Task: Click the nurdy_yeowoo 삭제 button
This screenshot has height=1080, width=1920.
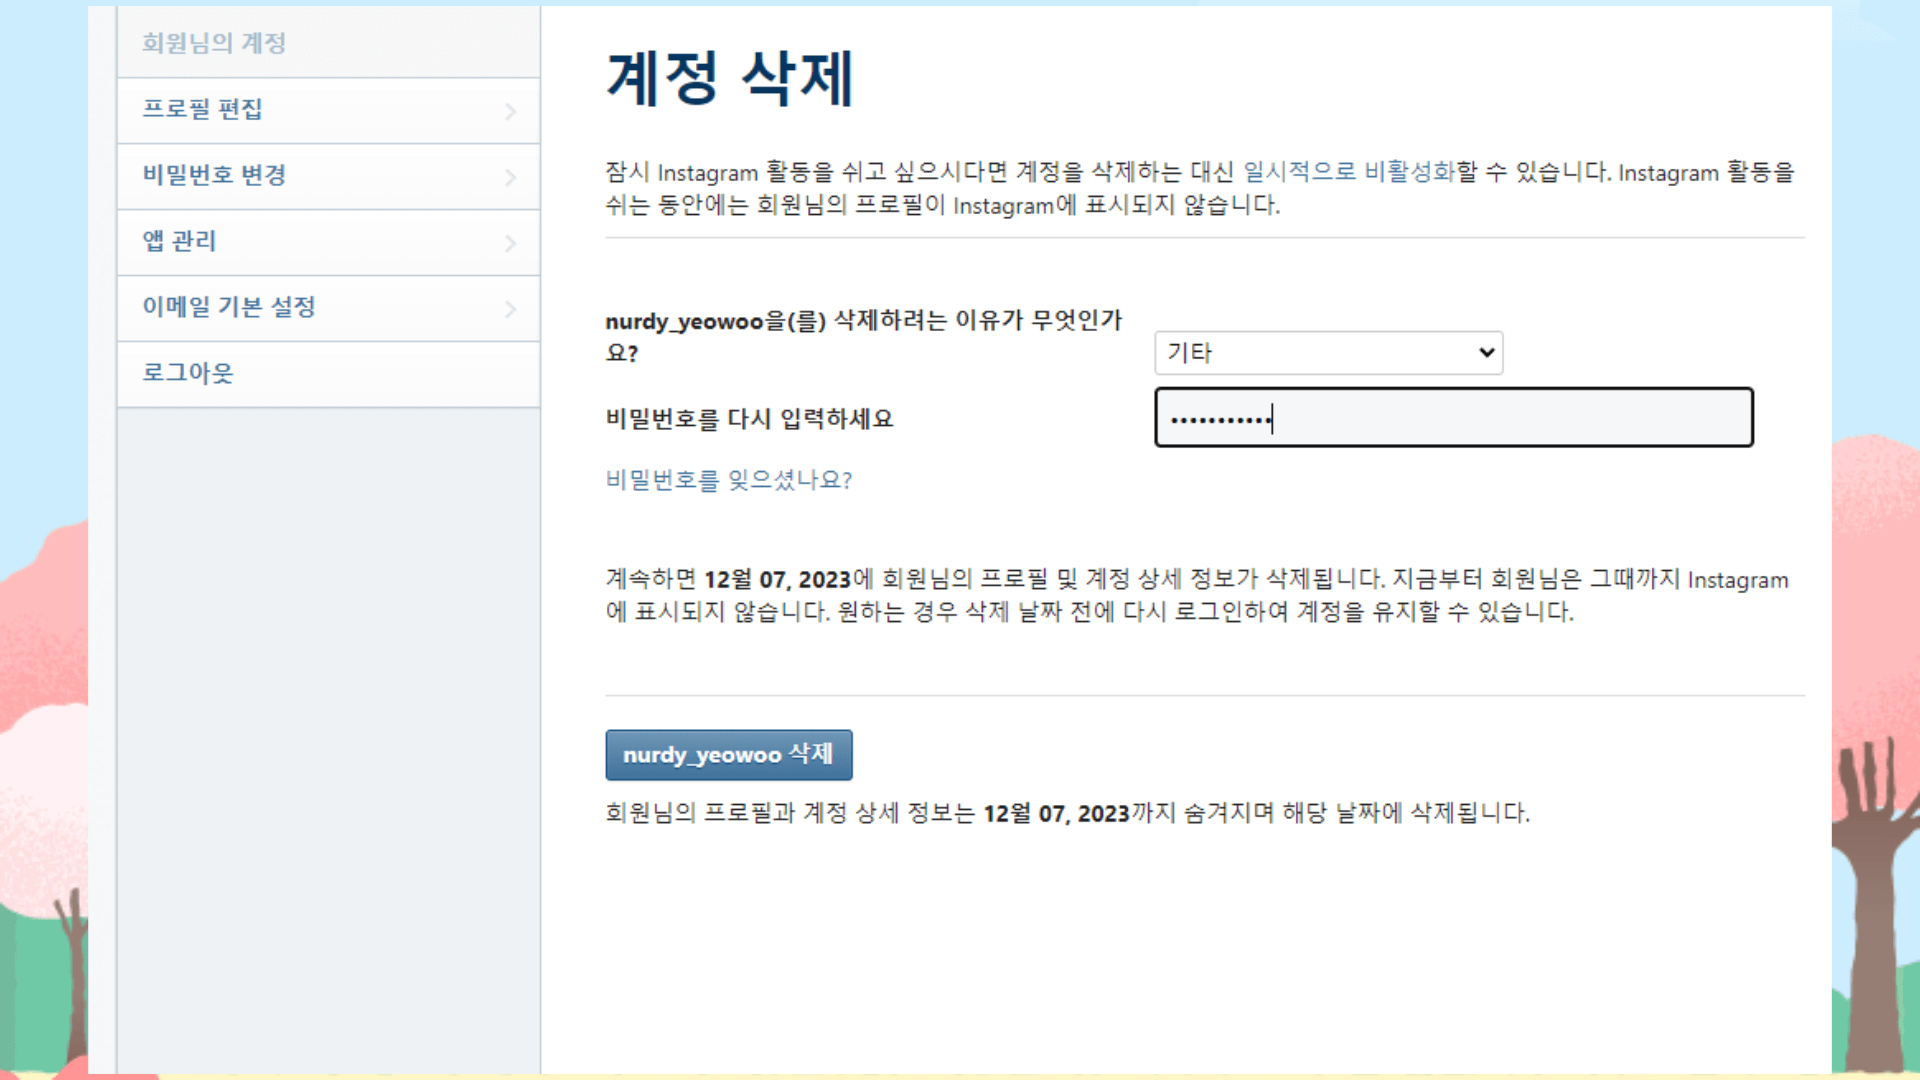Action: pos(728,754)
